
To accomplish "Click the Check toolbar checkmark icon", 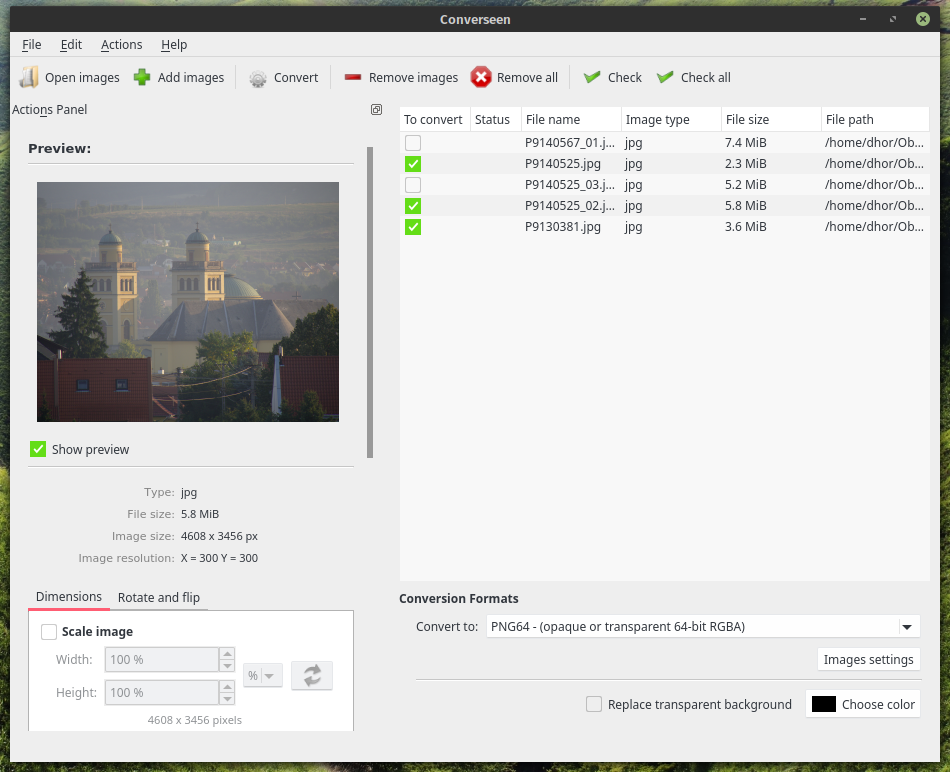I will point(591,77).
